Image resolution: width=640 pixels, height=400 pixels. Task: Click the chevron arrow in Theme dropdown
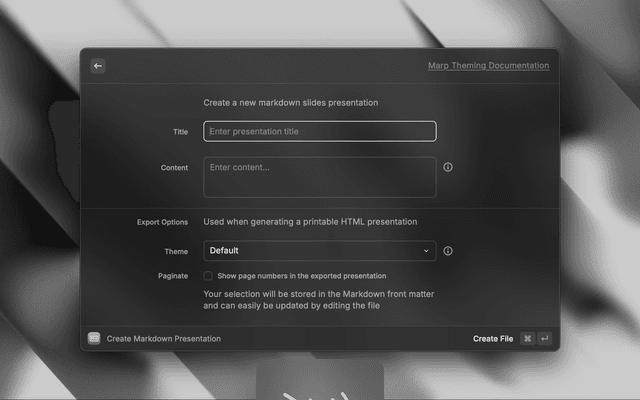click(426, 251)
